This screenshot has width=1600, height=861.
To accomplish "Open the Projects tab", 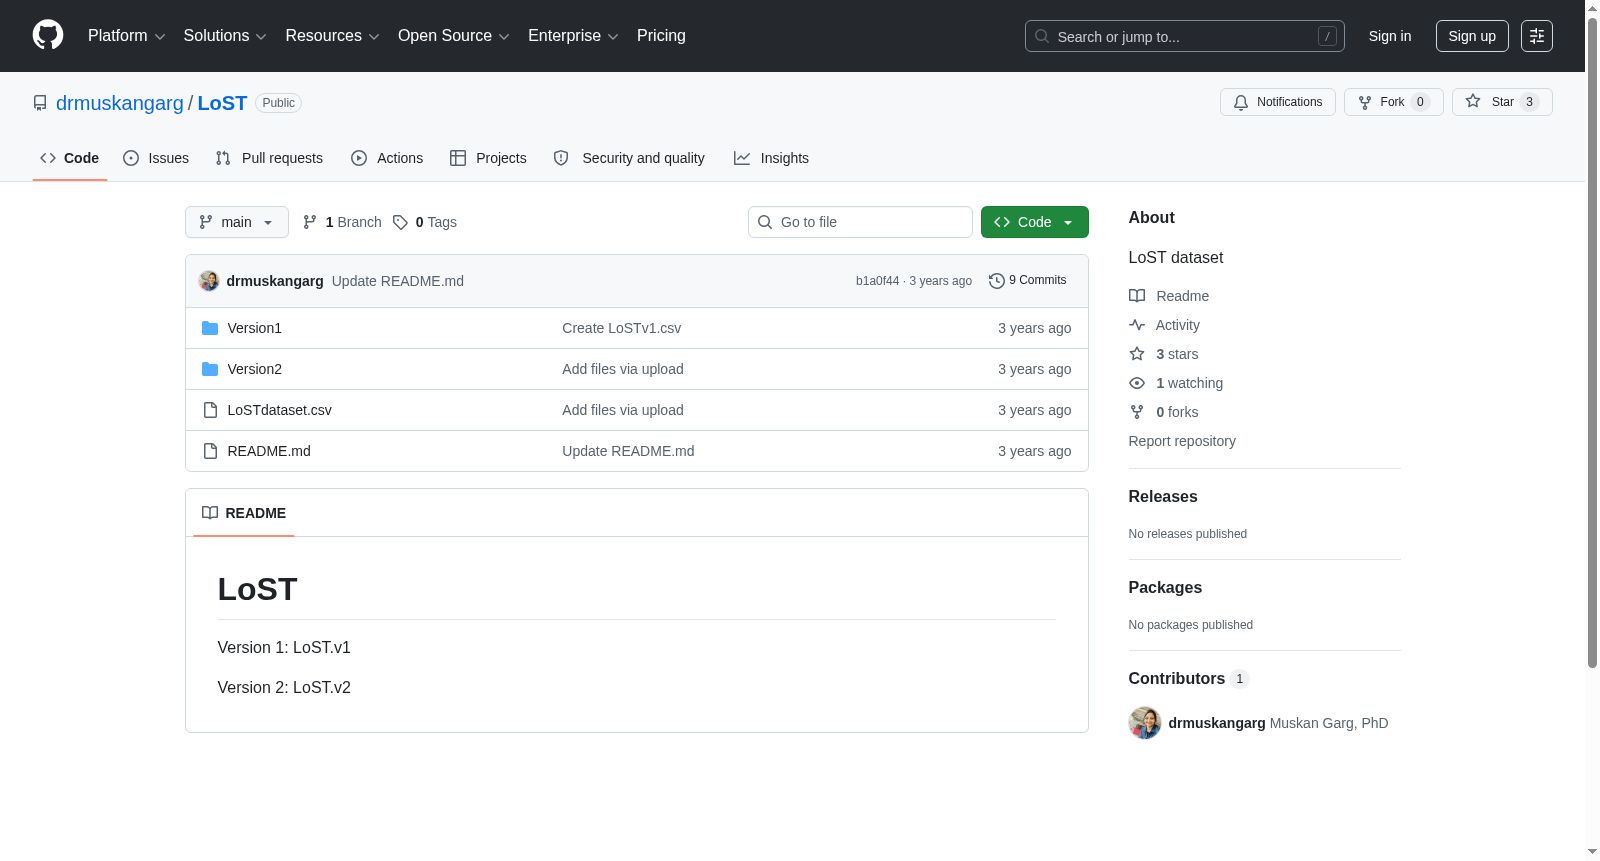I will coord(488,158).
